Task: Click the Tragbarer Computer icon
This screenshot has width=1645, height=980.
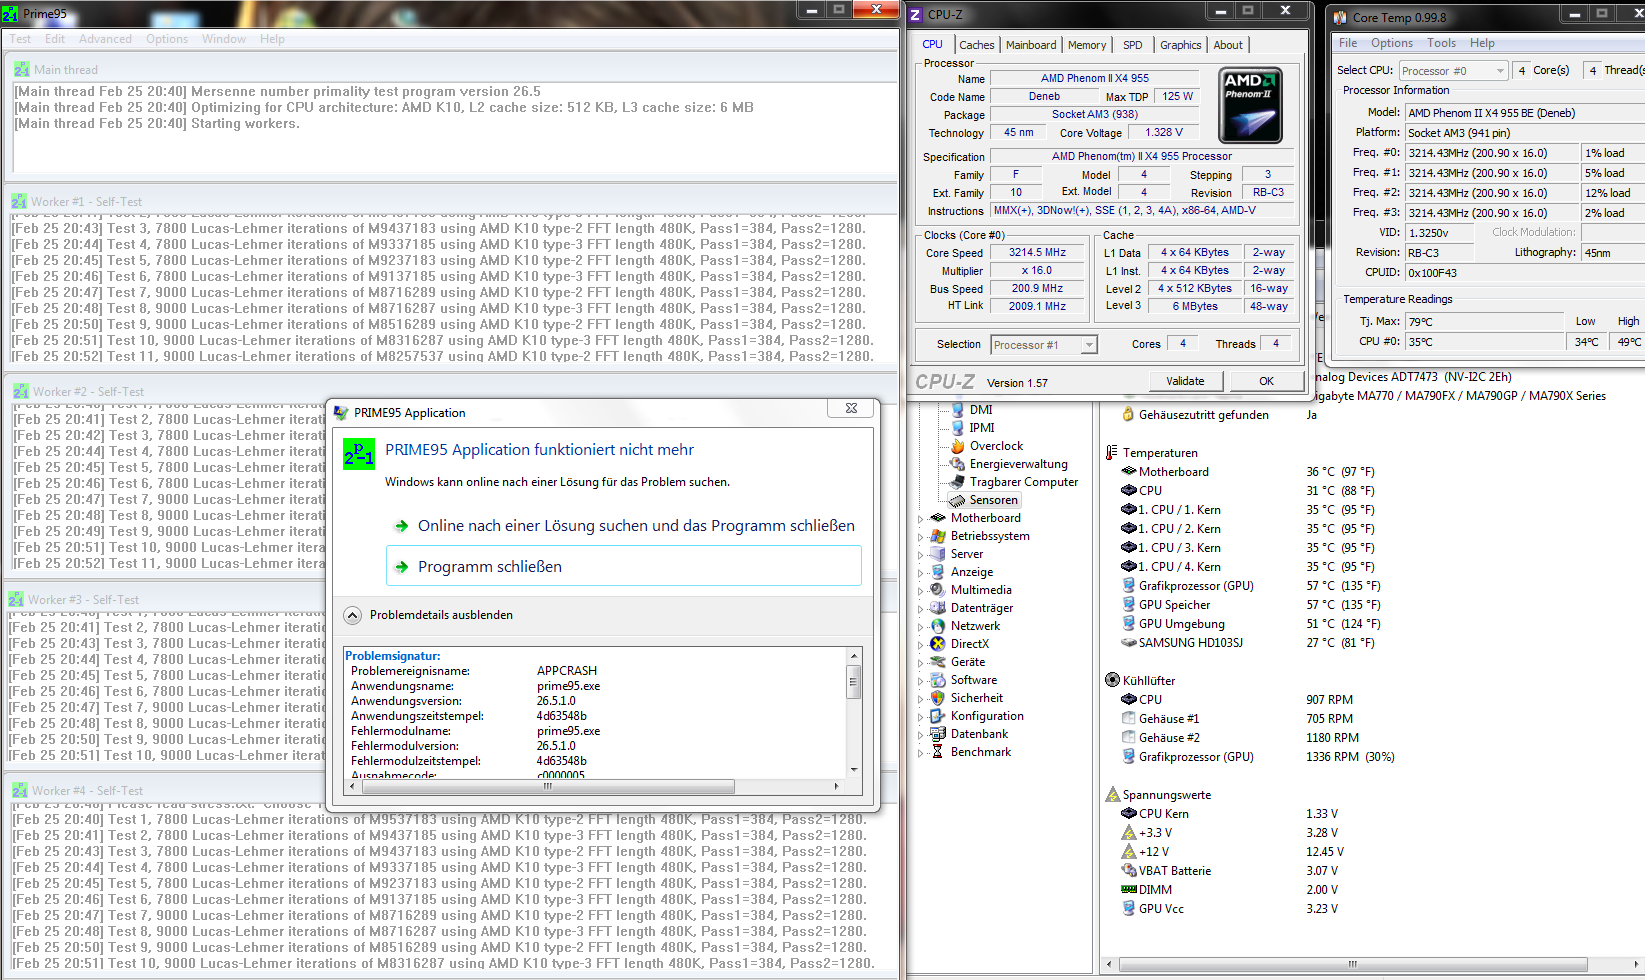Action: coord(957,482)
